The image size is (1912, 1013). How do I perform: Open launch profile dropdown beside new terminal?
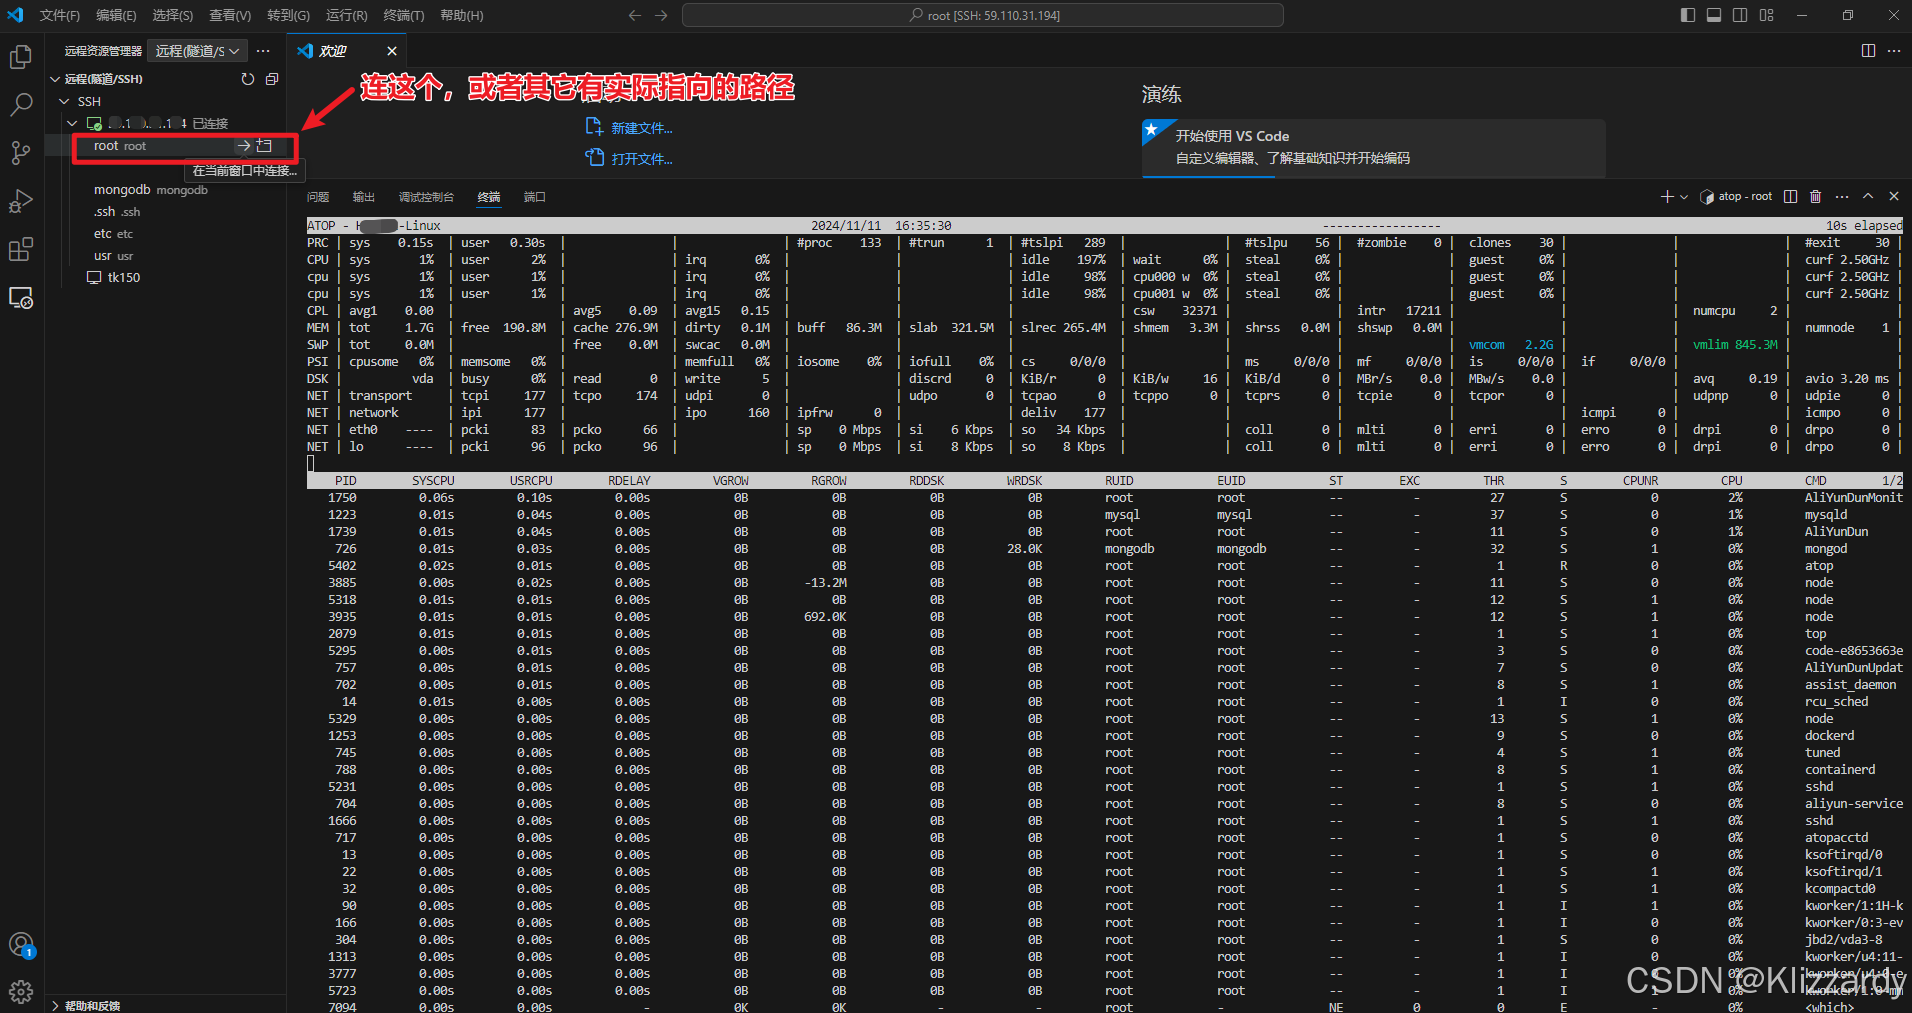(1684, 197)
